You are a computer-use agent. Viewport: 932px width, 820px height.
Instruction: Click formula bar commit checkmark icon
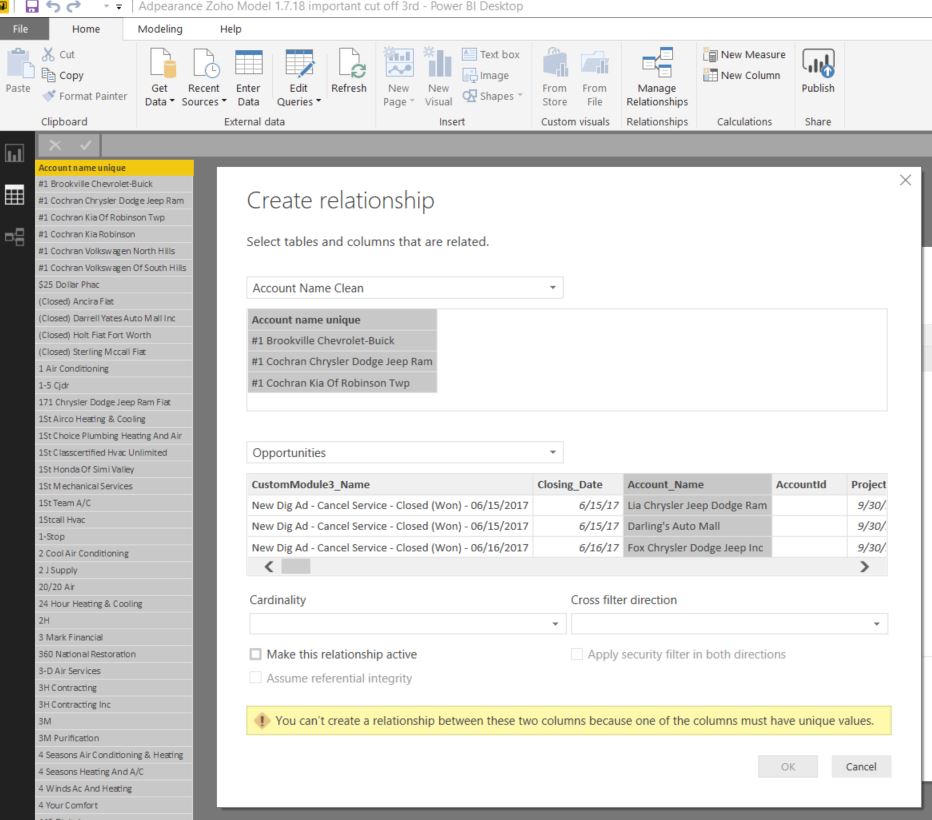[x=86, y=145]
